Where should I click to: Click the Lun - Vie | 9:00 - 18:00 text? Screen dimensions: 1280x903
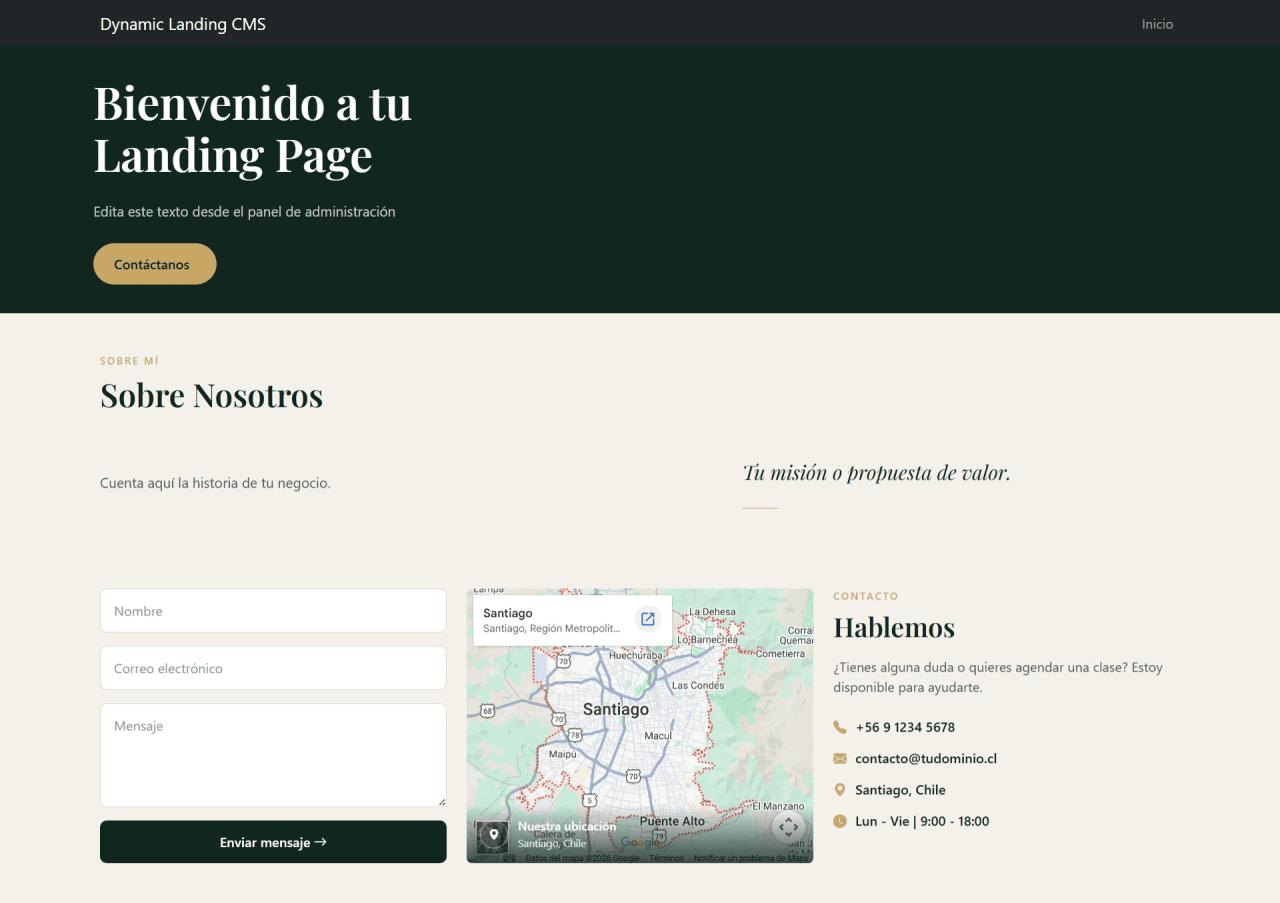coord(922,821)
